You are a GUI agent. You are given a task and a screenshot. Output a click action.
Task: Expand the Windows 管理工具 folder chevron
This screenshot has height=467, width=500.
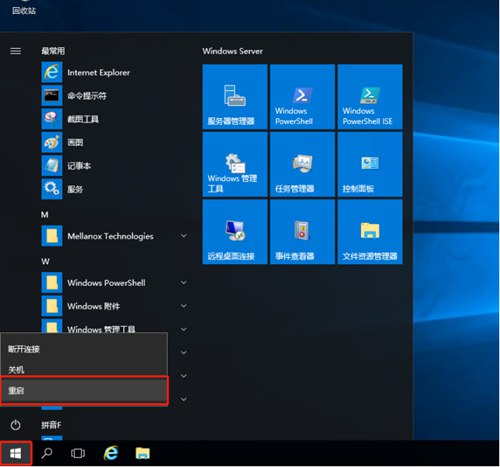[x=184, y=329]
